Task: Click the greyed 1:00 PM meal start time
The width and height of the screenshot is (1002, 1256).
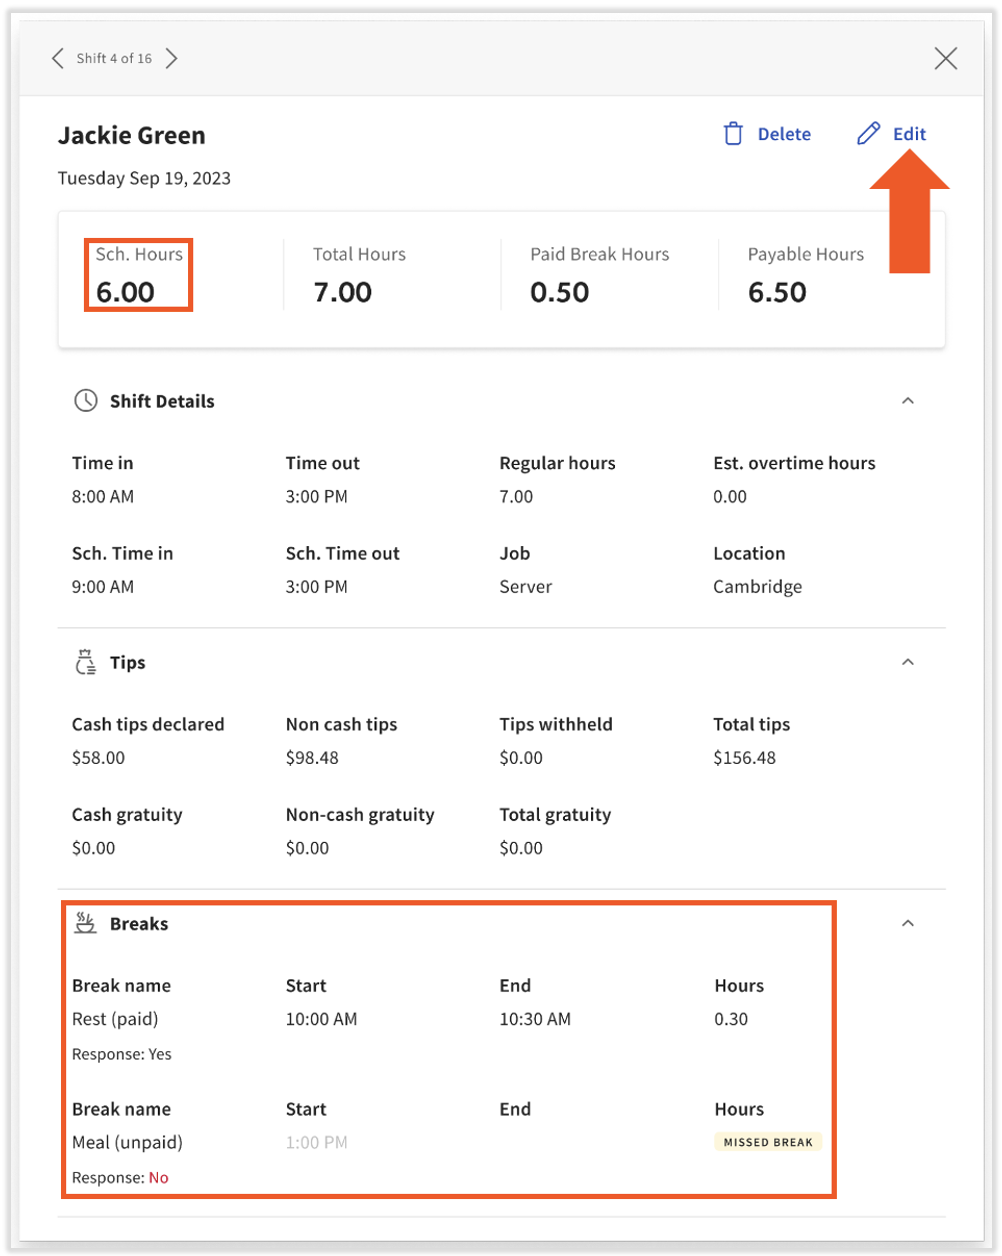Action: tap(316, 1142)
